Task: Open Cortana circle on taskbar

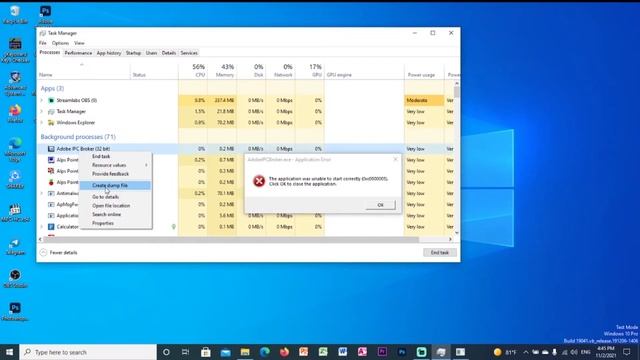Action: point(166,352)
